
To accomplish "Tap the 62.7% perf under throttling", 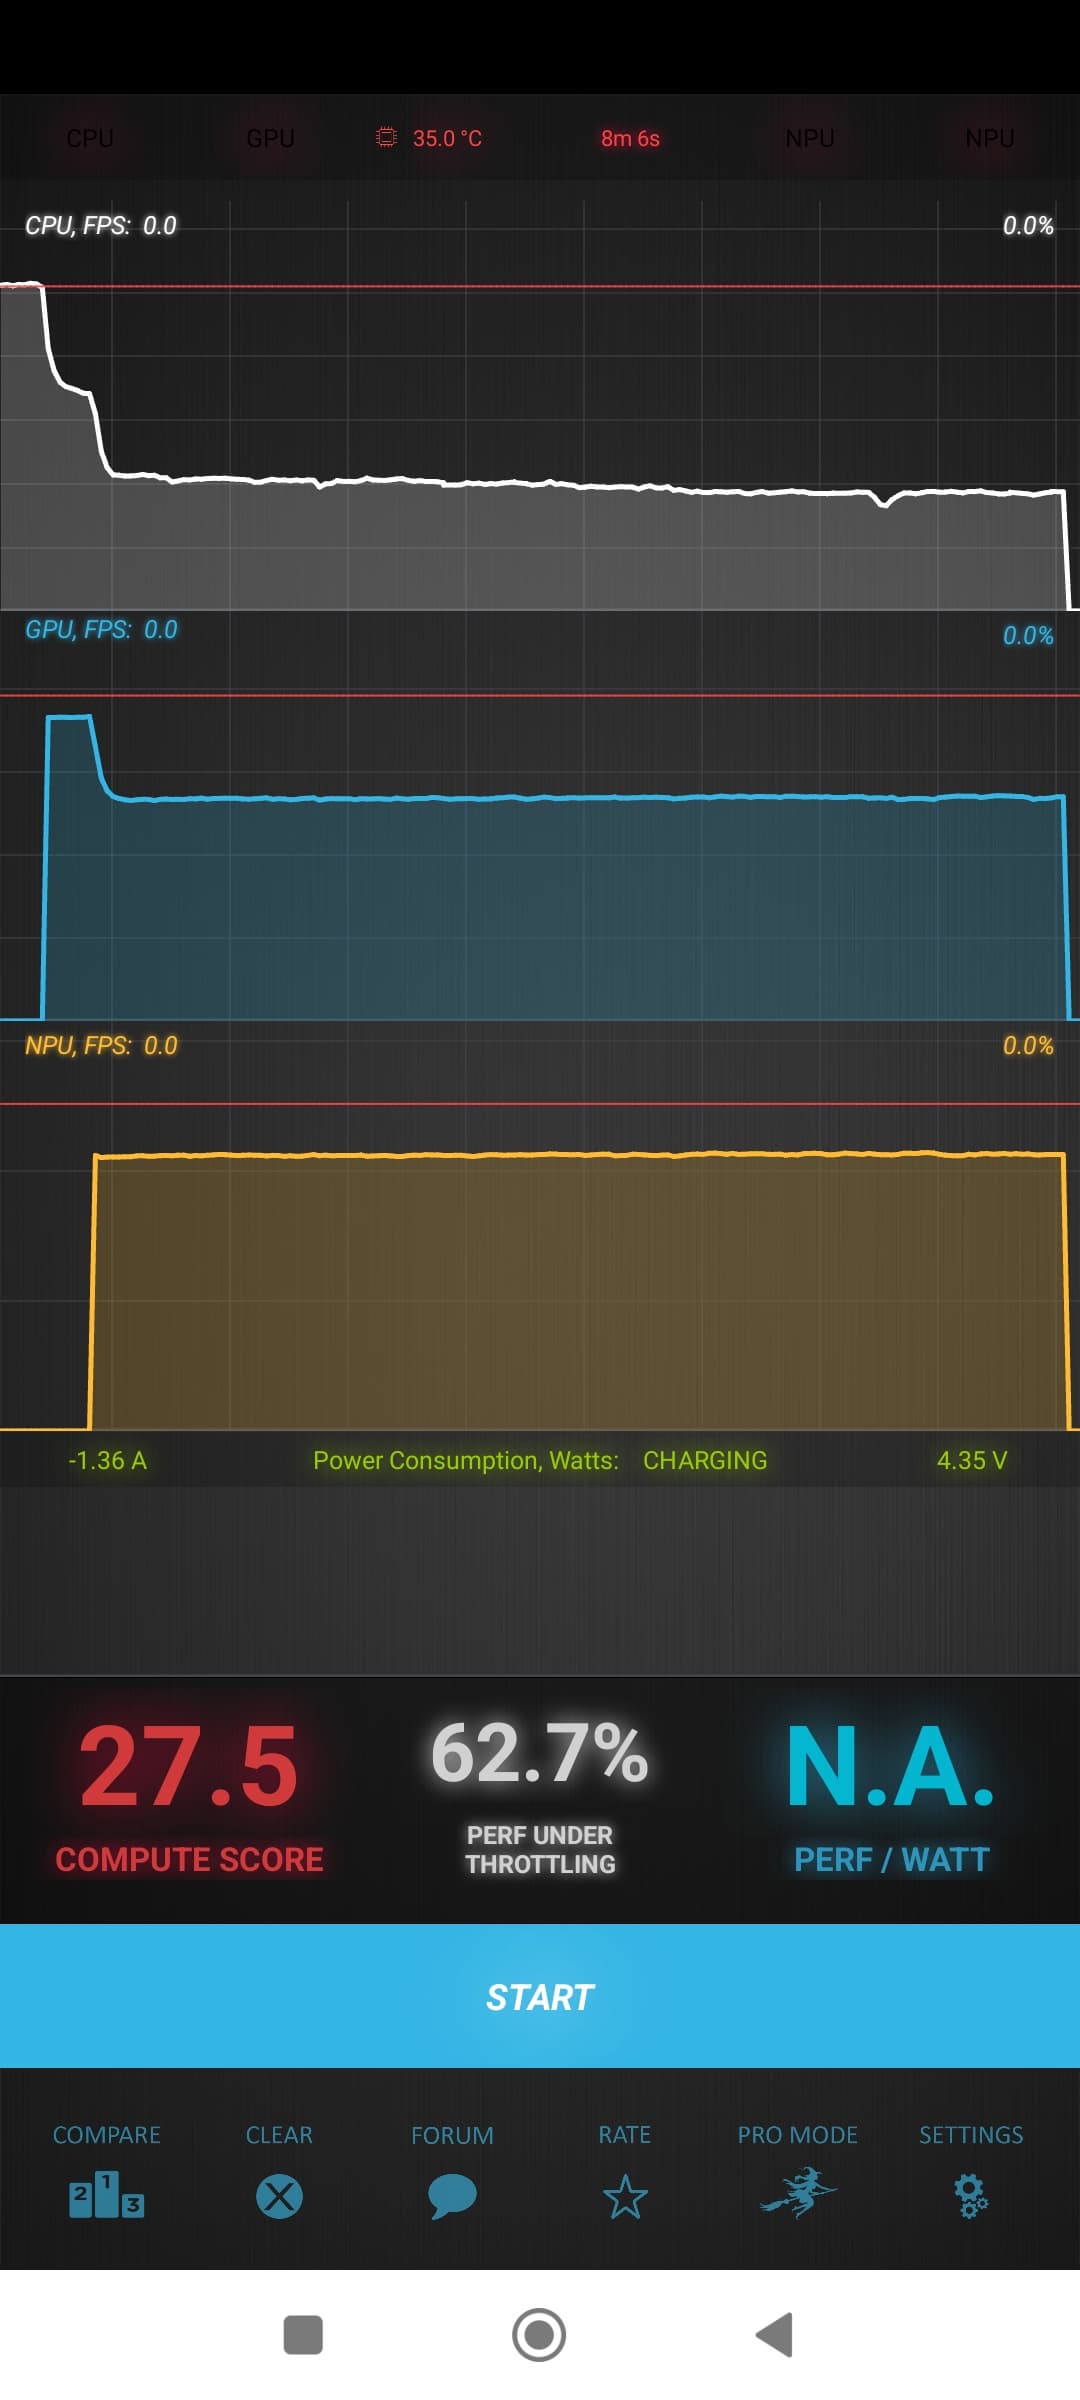I will (x=540, y=1753).
